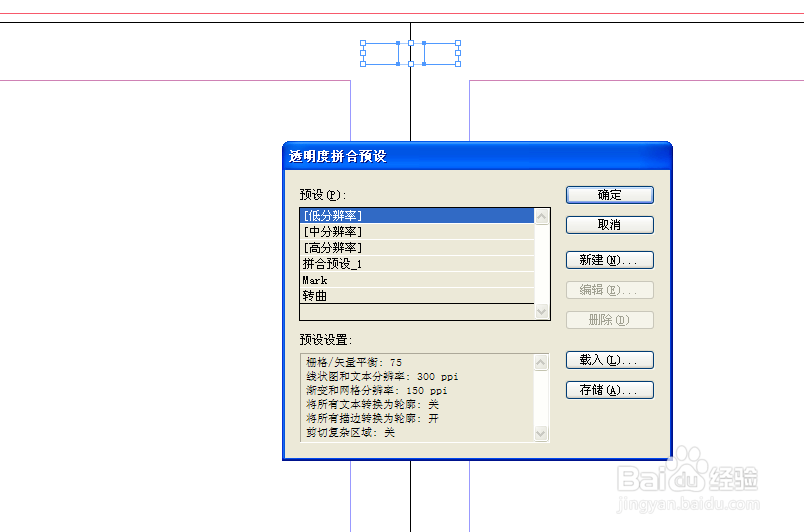Cancel the dialog with 取消
This screenshot has height=532, width=804.
pos(610,225)
